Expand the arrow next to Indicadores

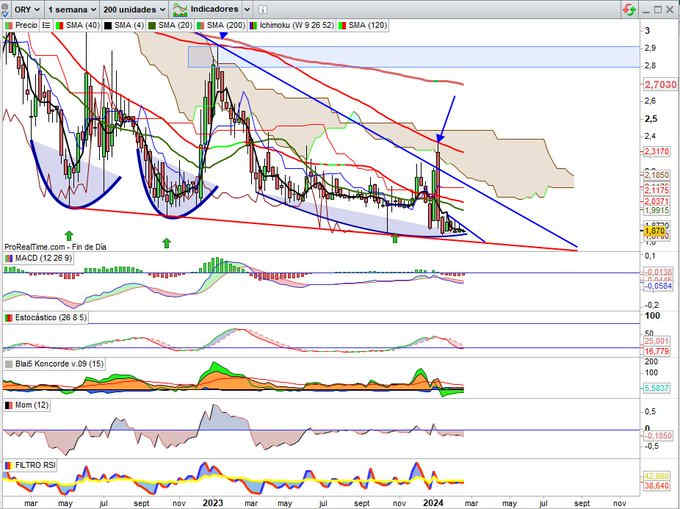pos(246,9)
